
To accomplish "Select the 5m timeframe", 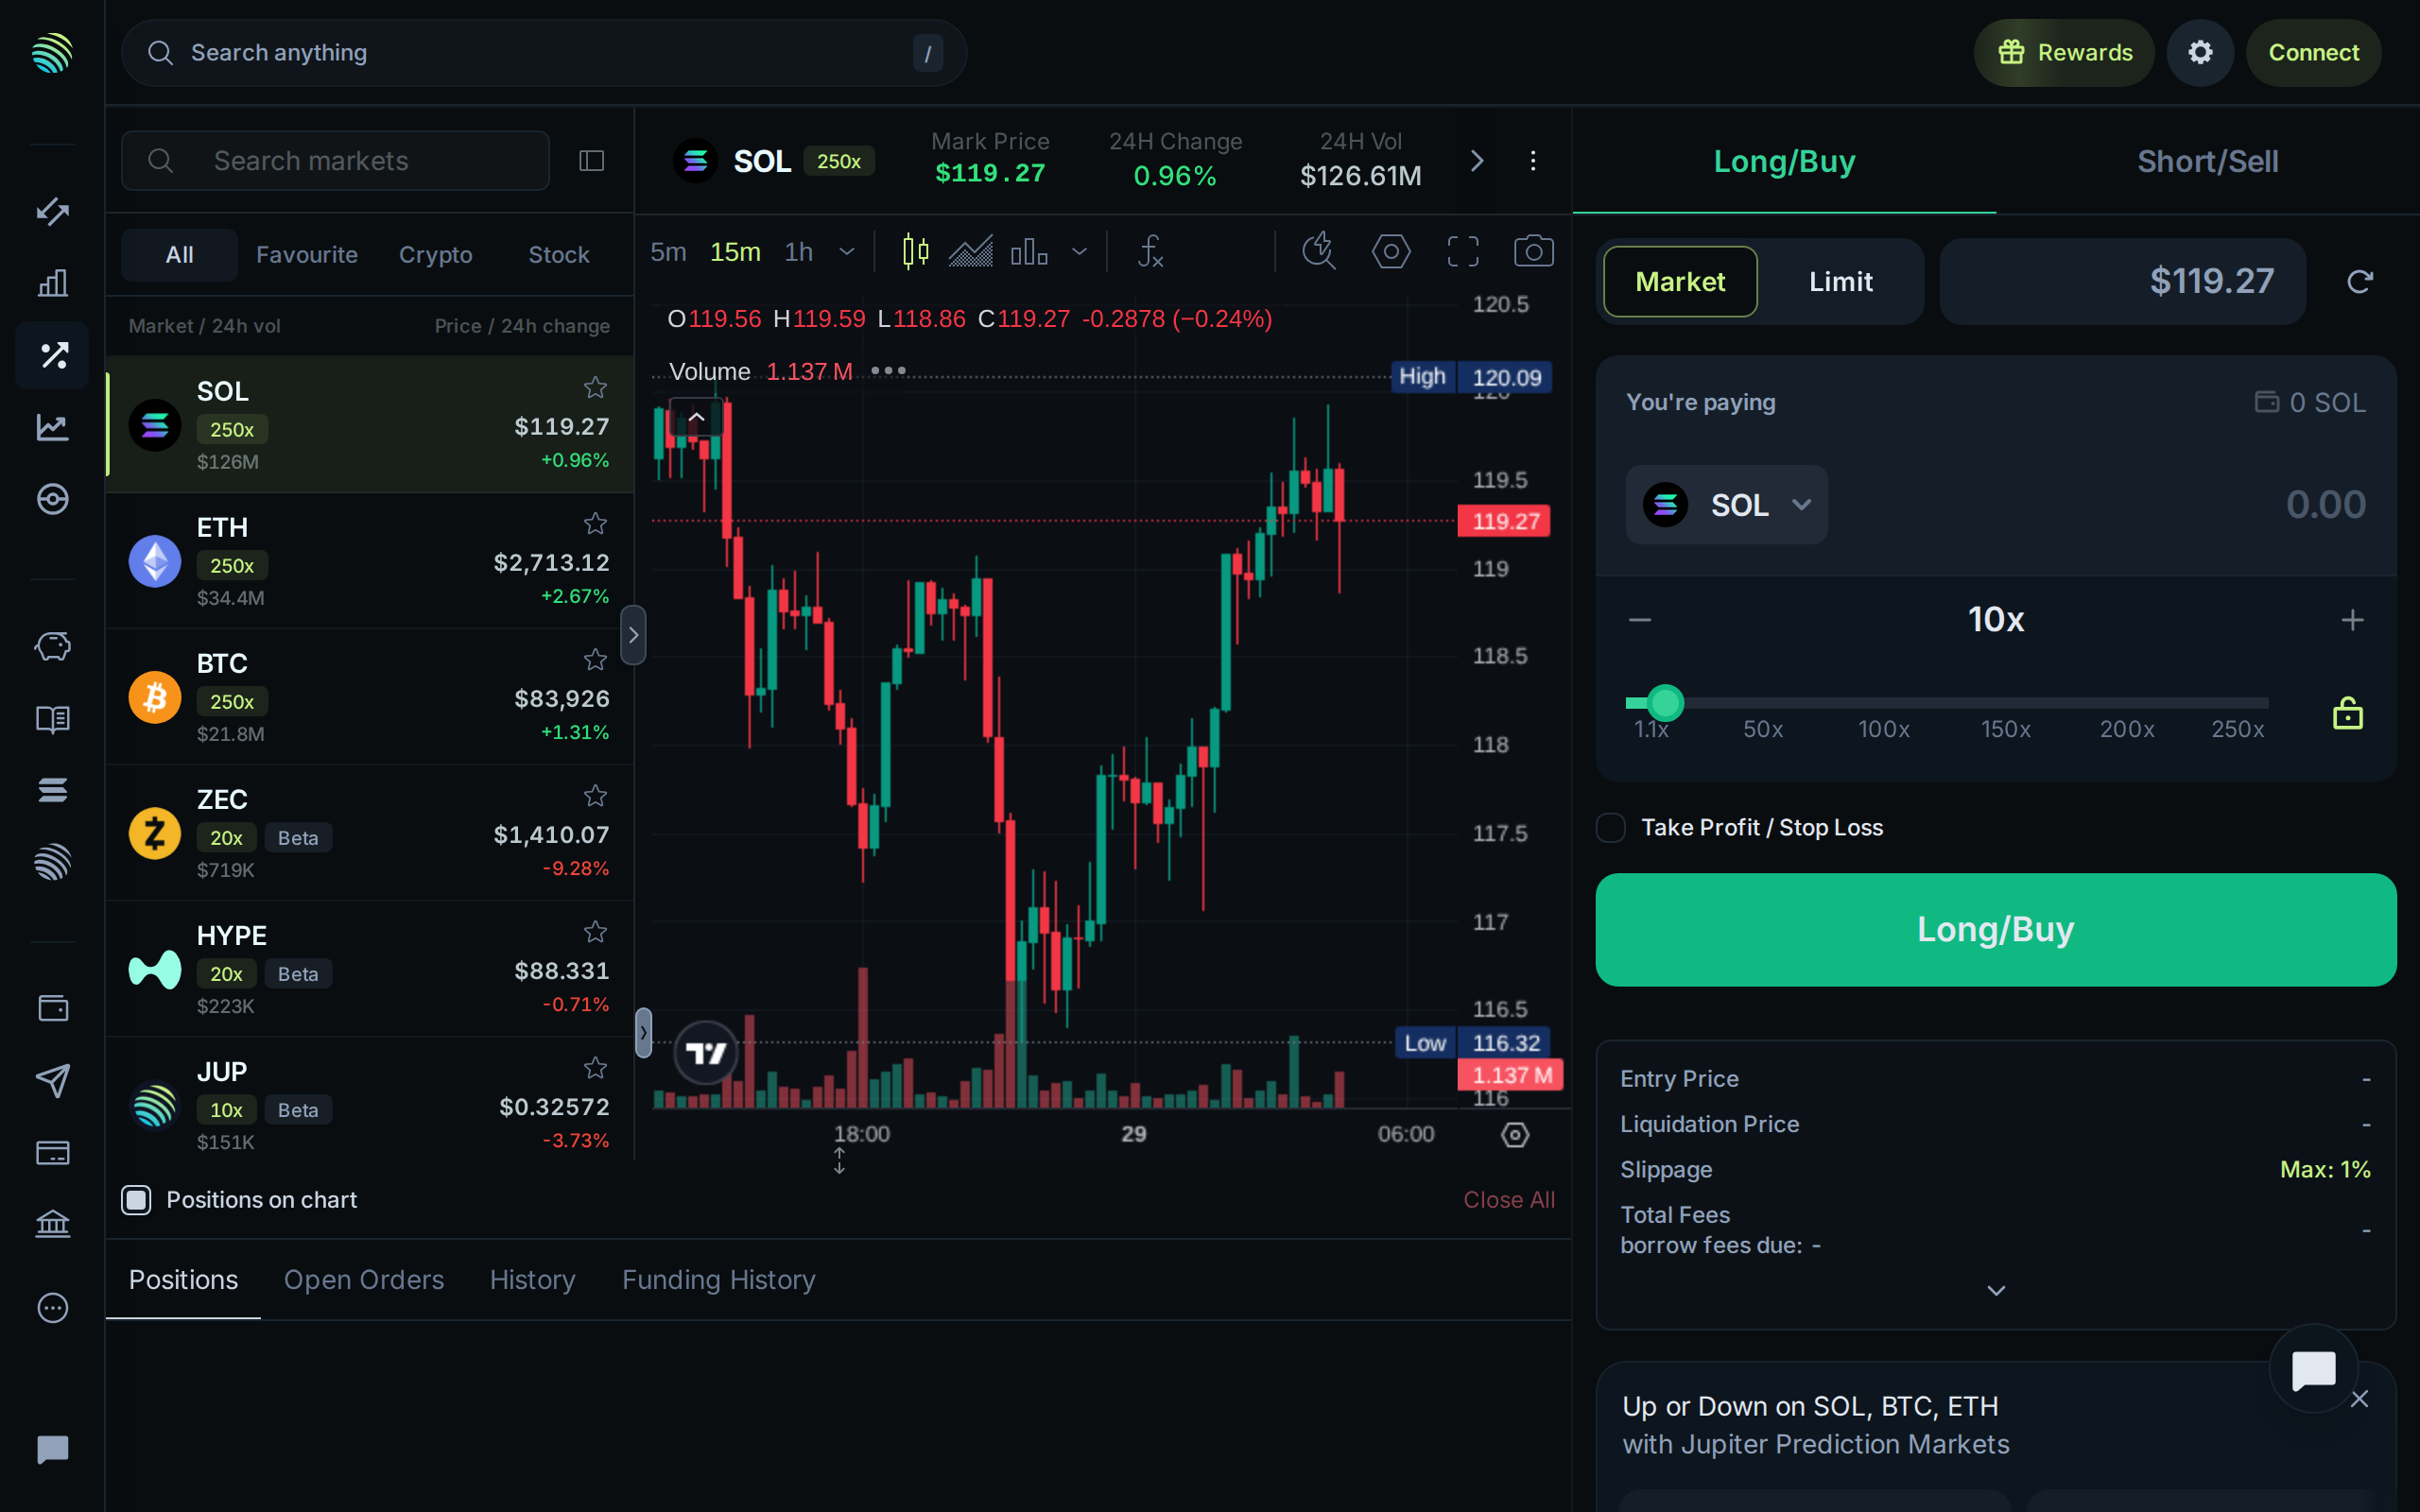I will click(x=668, y=252).
